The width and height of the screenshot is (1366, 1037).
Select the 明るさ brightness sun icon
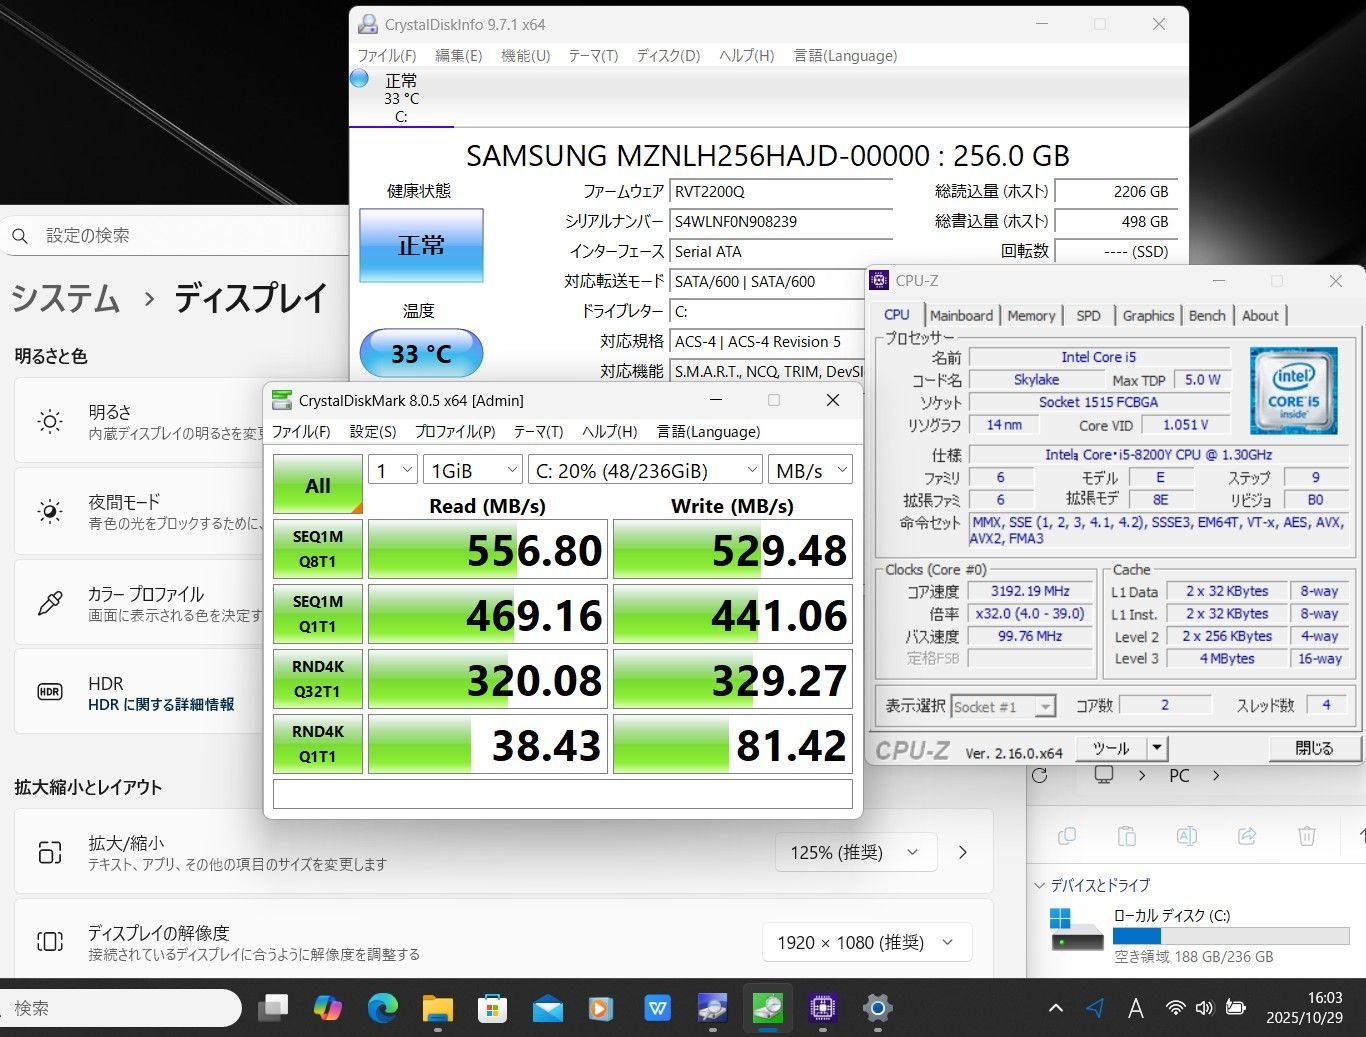click(x=49, y=421)
